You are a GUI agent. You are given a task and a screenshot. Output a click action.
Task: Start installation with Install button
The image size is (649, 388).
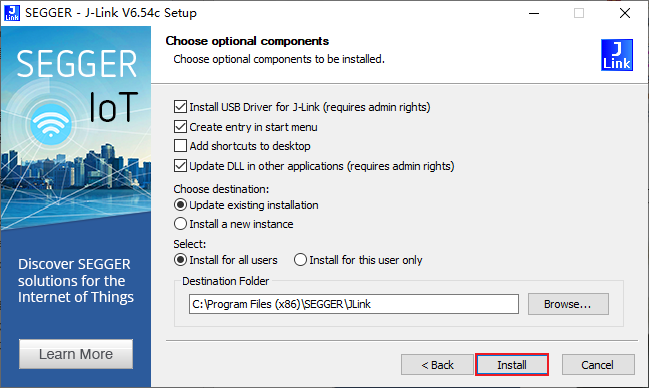[x=512, y=365]
